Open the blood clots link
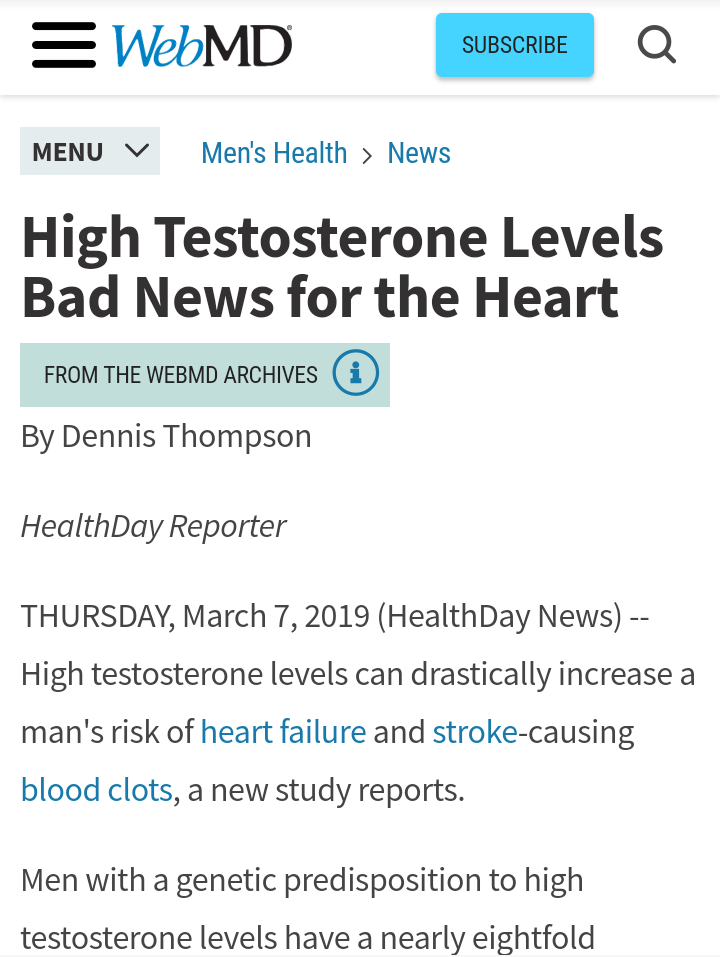This screenshot has width=720, height=957. (97, 789)
